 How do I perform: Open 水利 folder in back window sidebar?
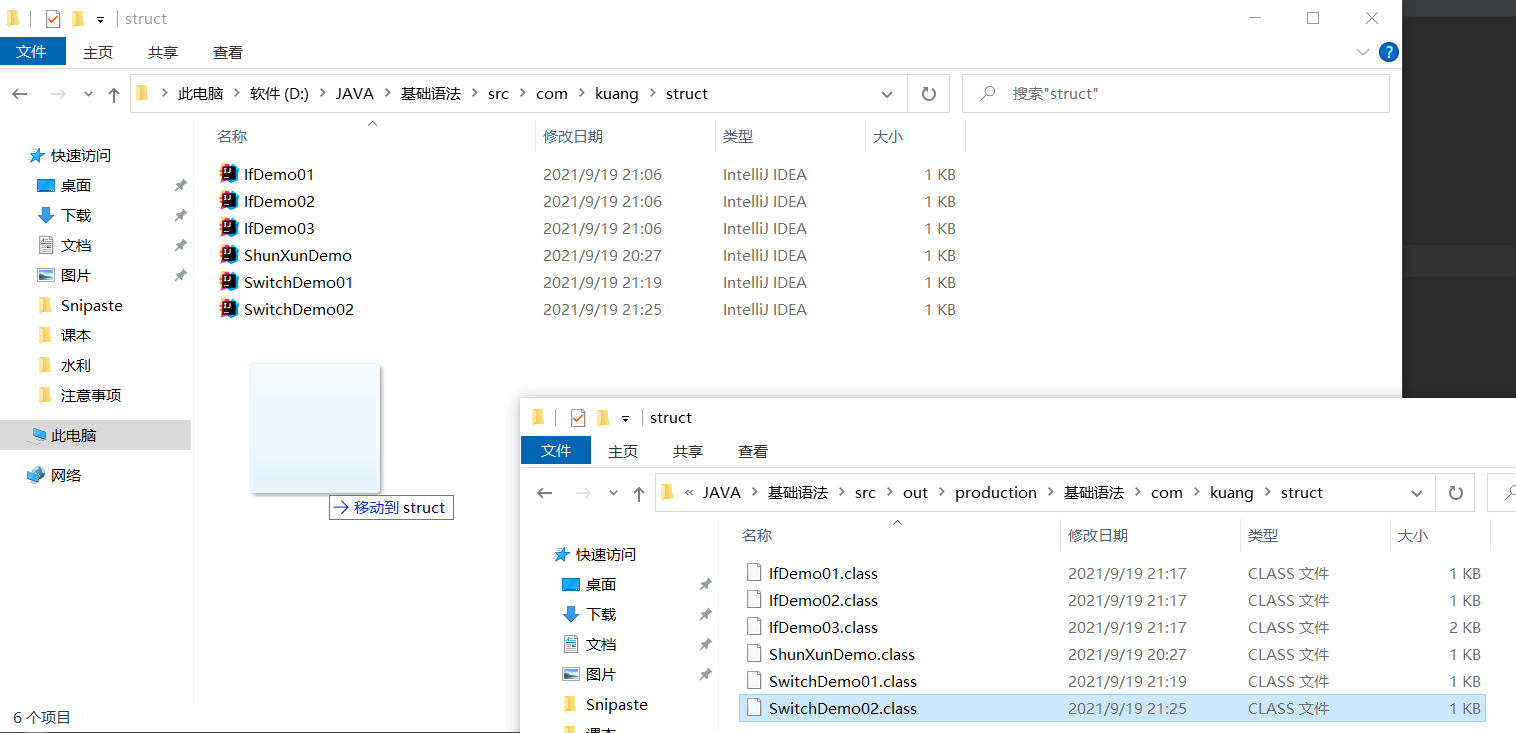65,366
